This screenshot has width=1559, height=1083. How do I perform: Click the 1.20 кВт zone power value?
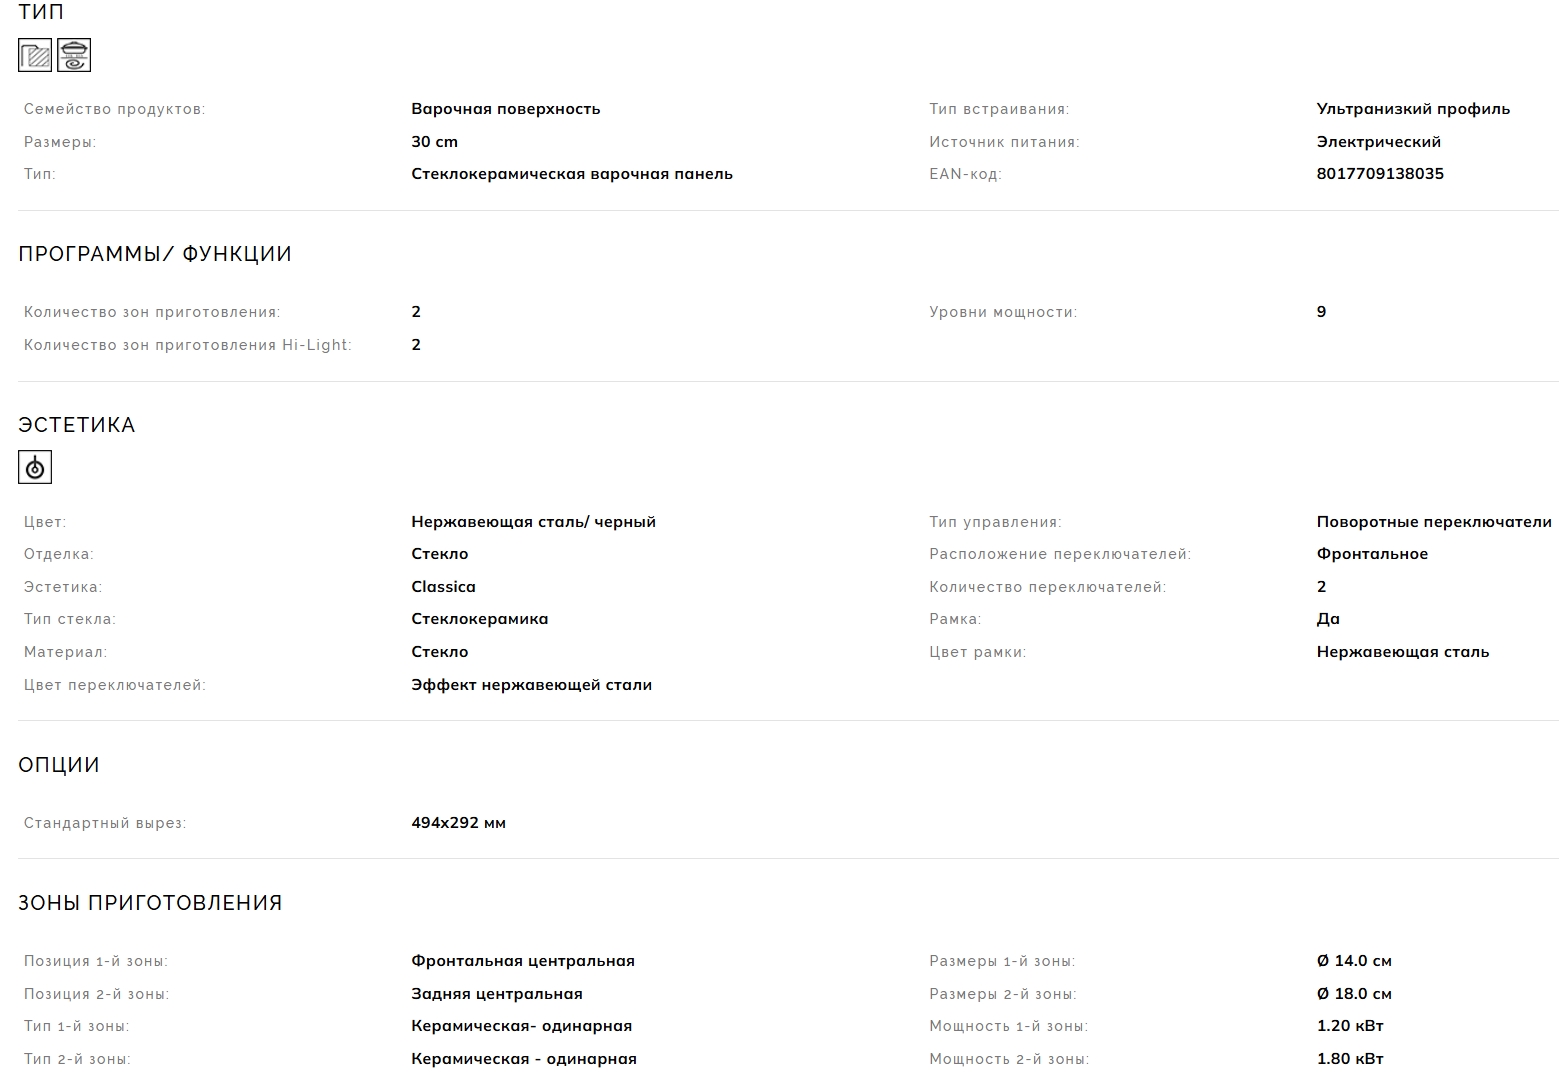click(x=1350, y=1026)
